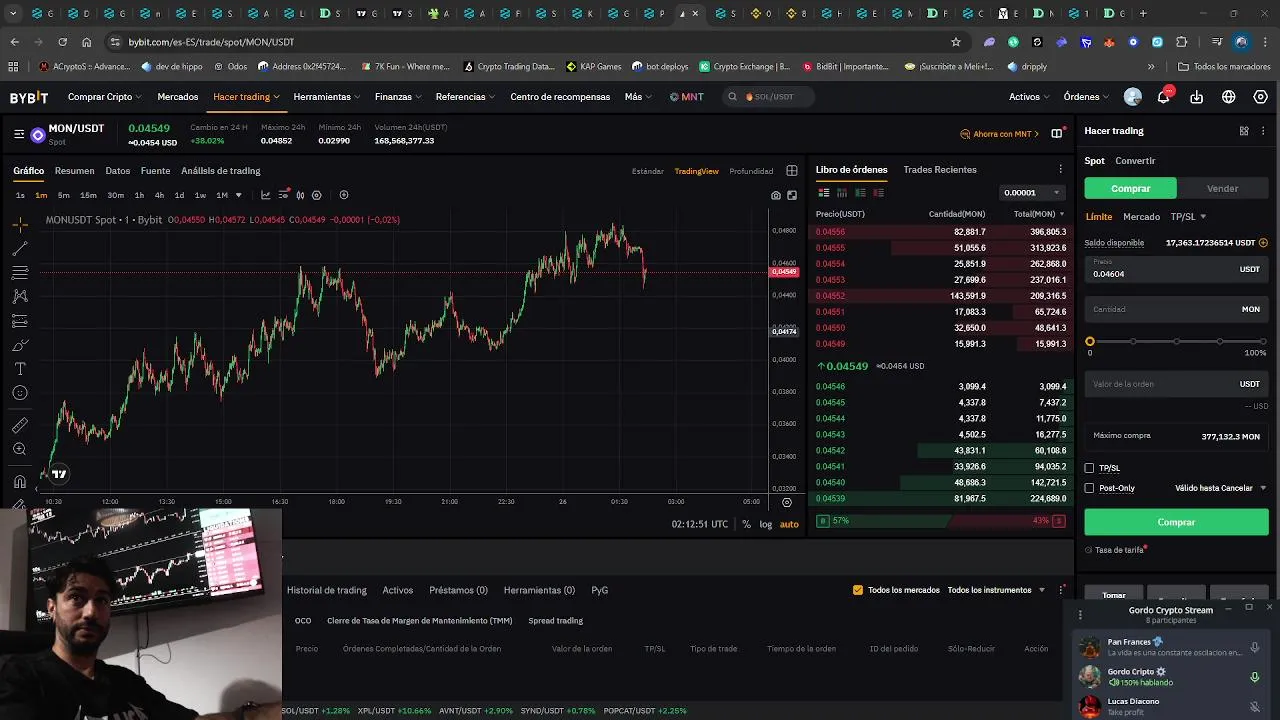Change language via globe icon
This screenshot has height=720, width=1280.
(x=1229, y=97)
